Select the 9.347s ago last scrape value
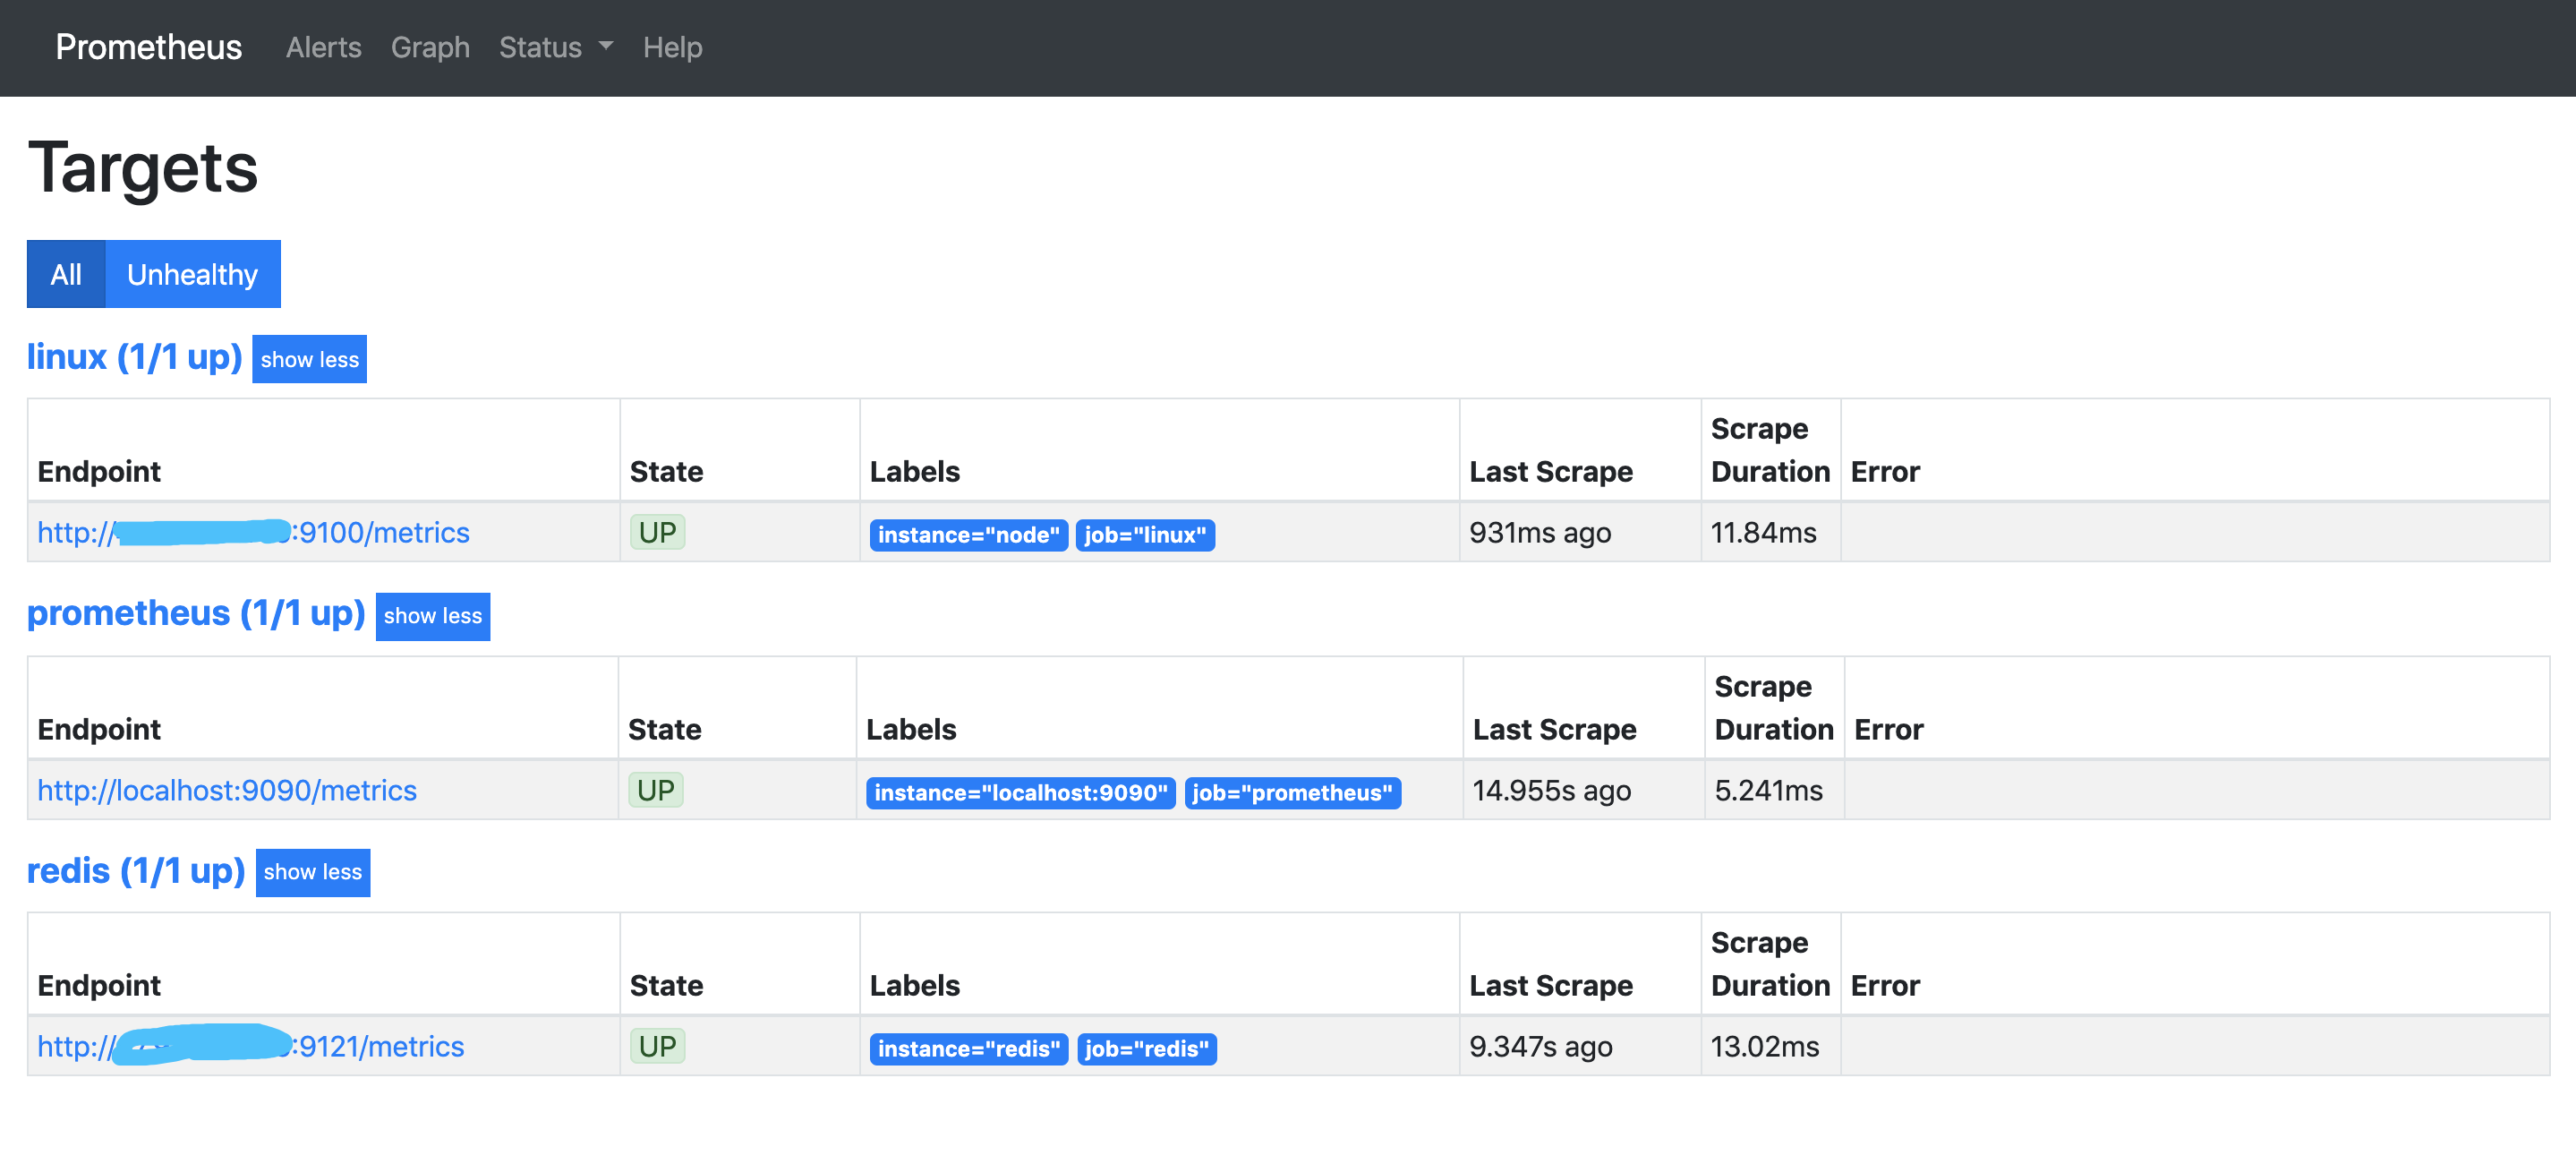 (1541, 1047)
